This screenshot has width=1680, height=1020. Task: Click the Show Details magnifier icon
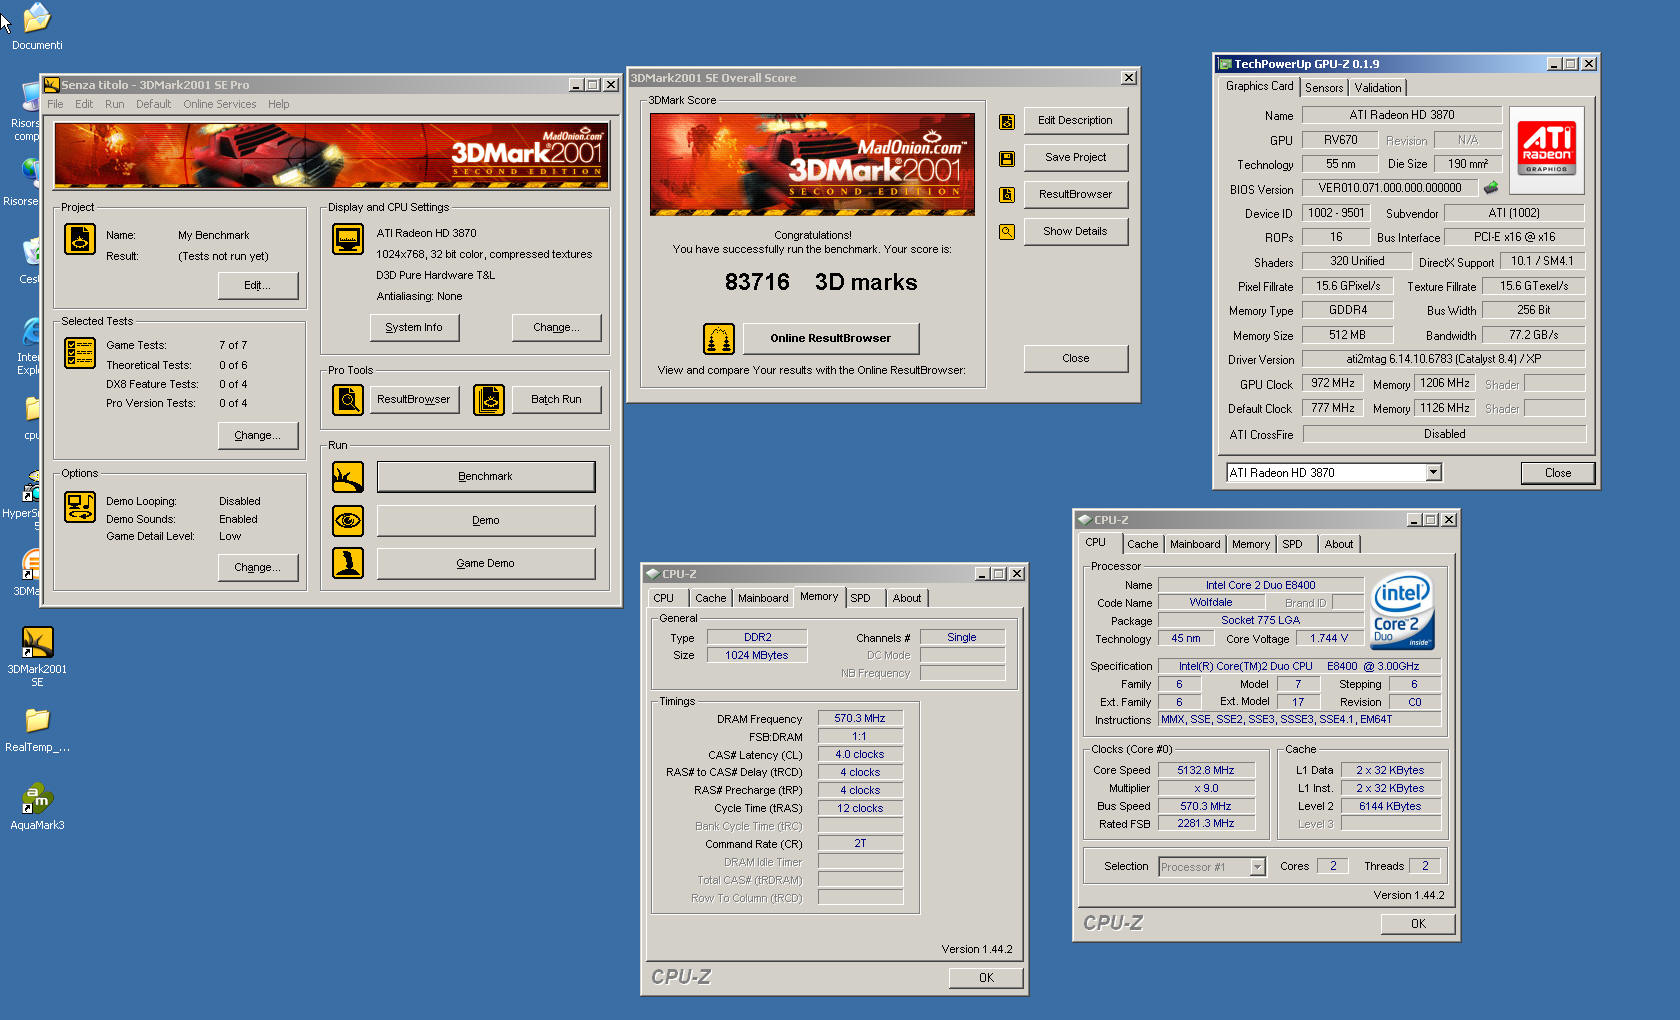(1007, 232)
